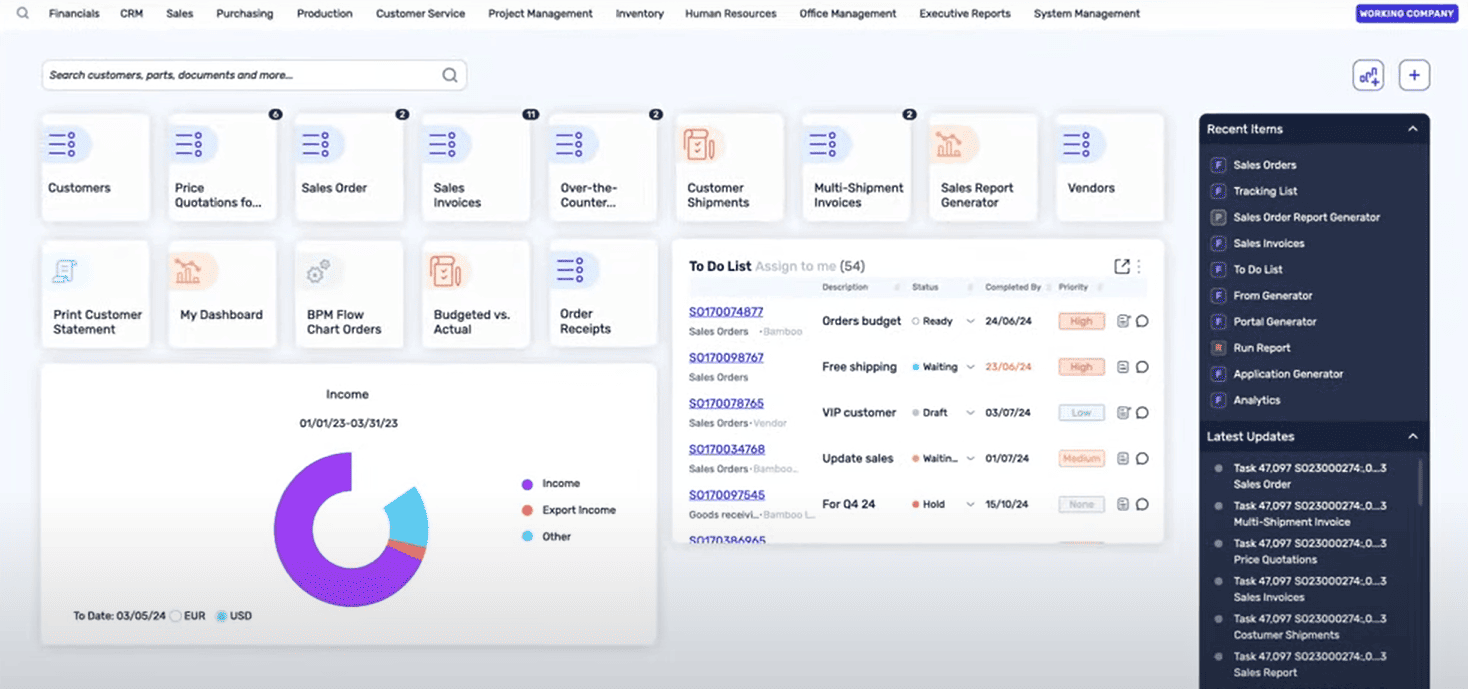Collapse the Latest Updates panel
This screenshot has width=1468, height=689.
pos(1413,437)
